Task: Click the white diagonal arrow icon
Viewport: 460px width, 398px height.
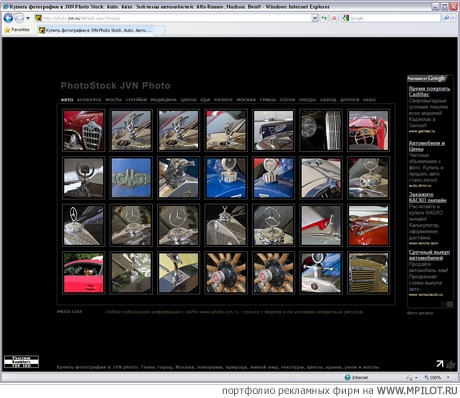Action: point(440,364)
